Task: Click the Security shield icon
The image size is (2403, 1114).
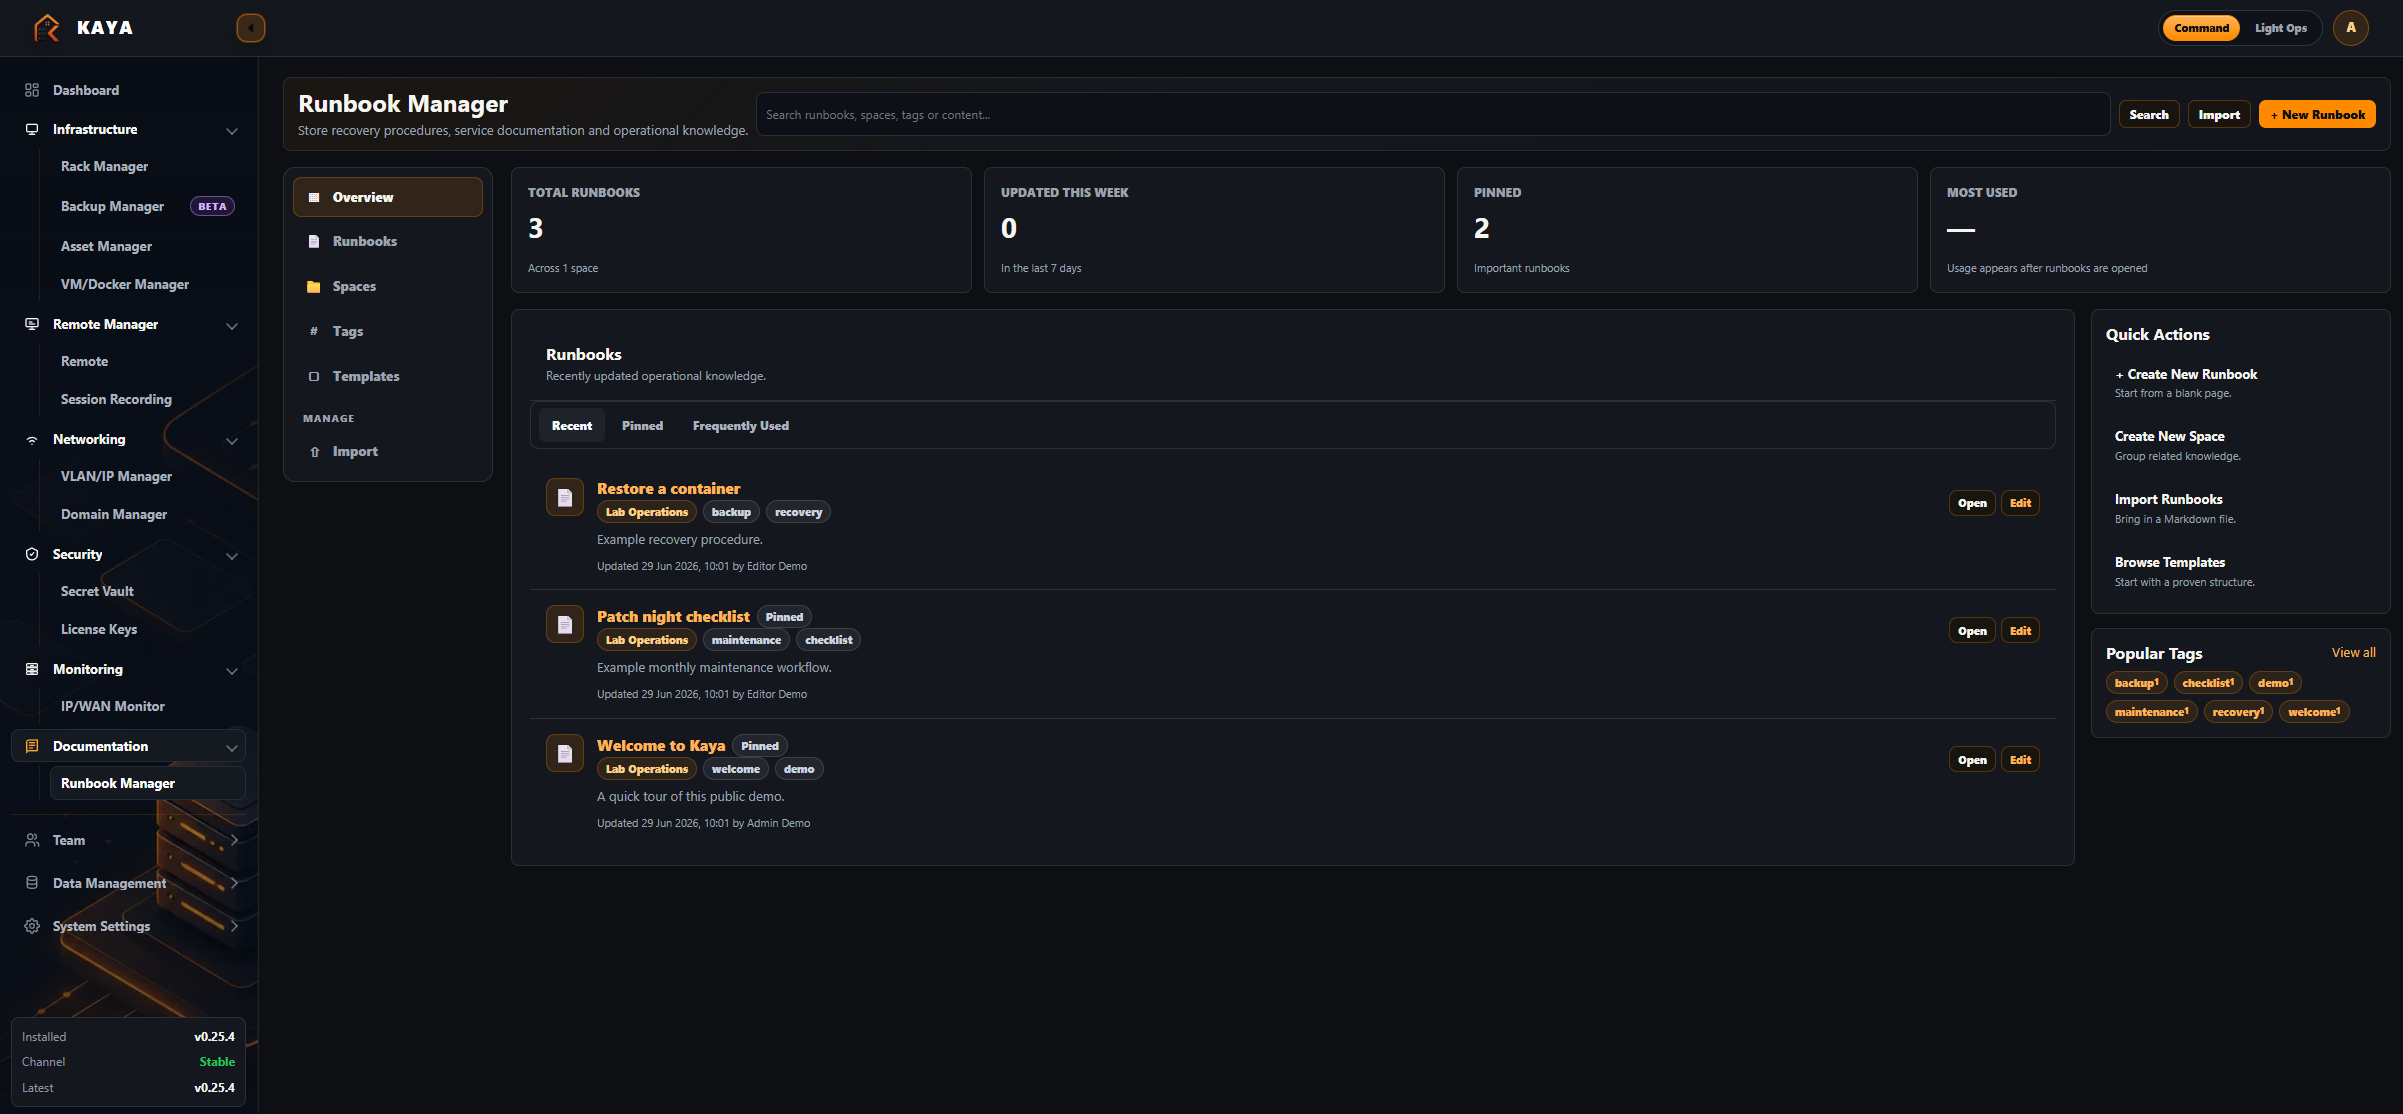Action: 32,554
